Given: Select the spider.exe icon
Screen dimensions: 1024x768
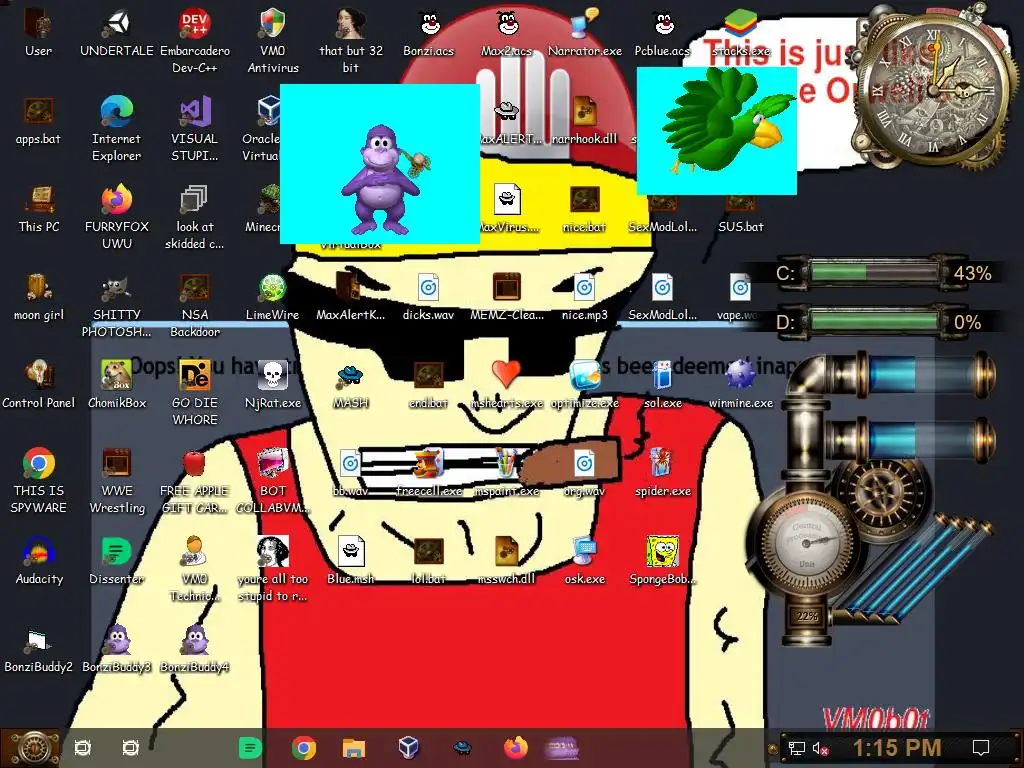Looking at the screenshot, I should pyautogui.click(x=663, y=473).
